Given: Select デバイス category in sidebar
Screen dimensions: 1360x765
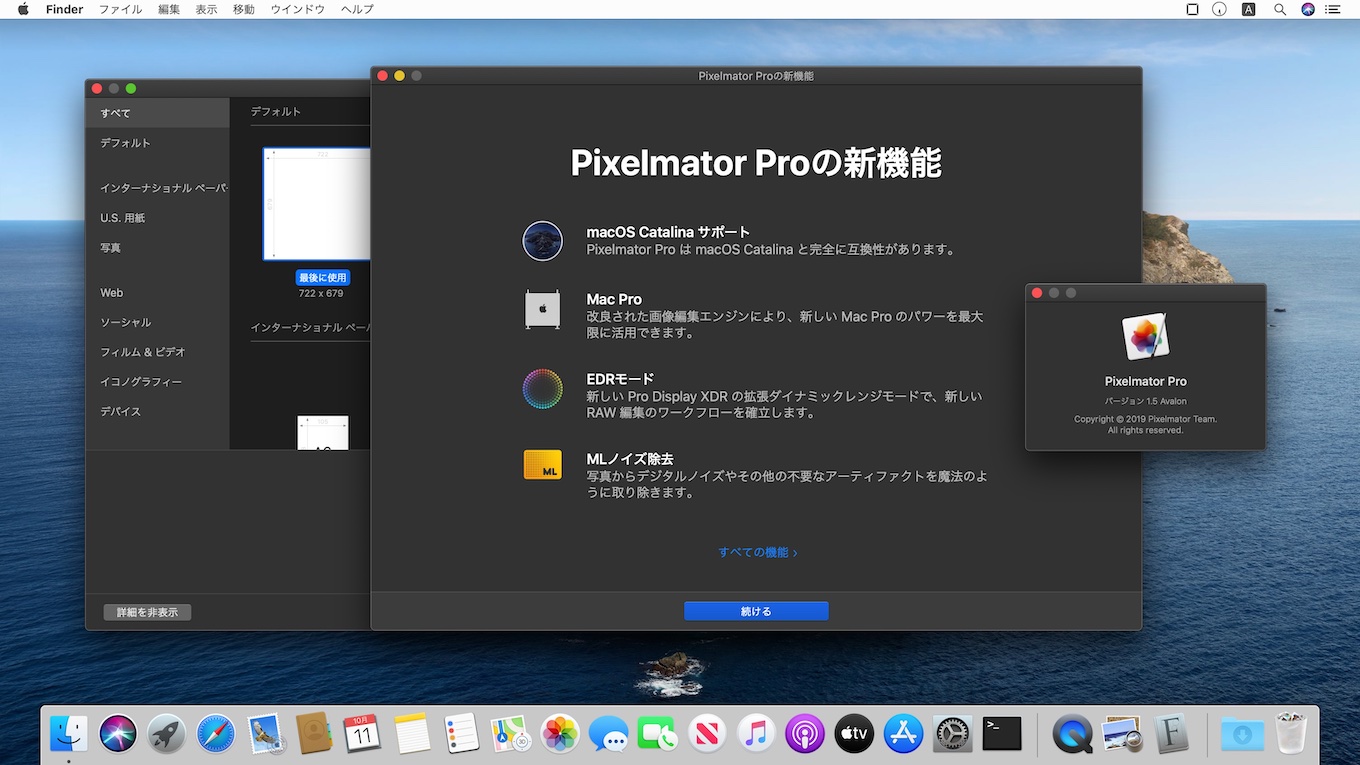Looking at the screenshot, I should (158, 412).
